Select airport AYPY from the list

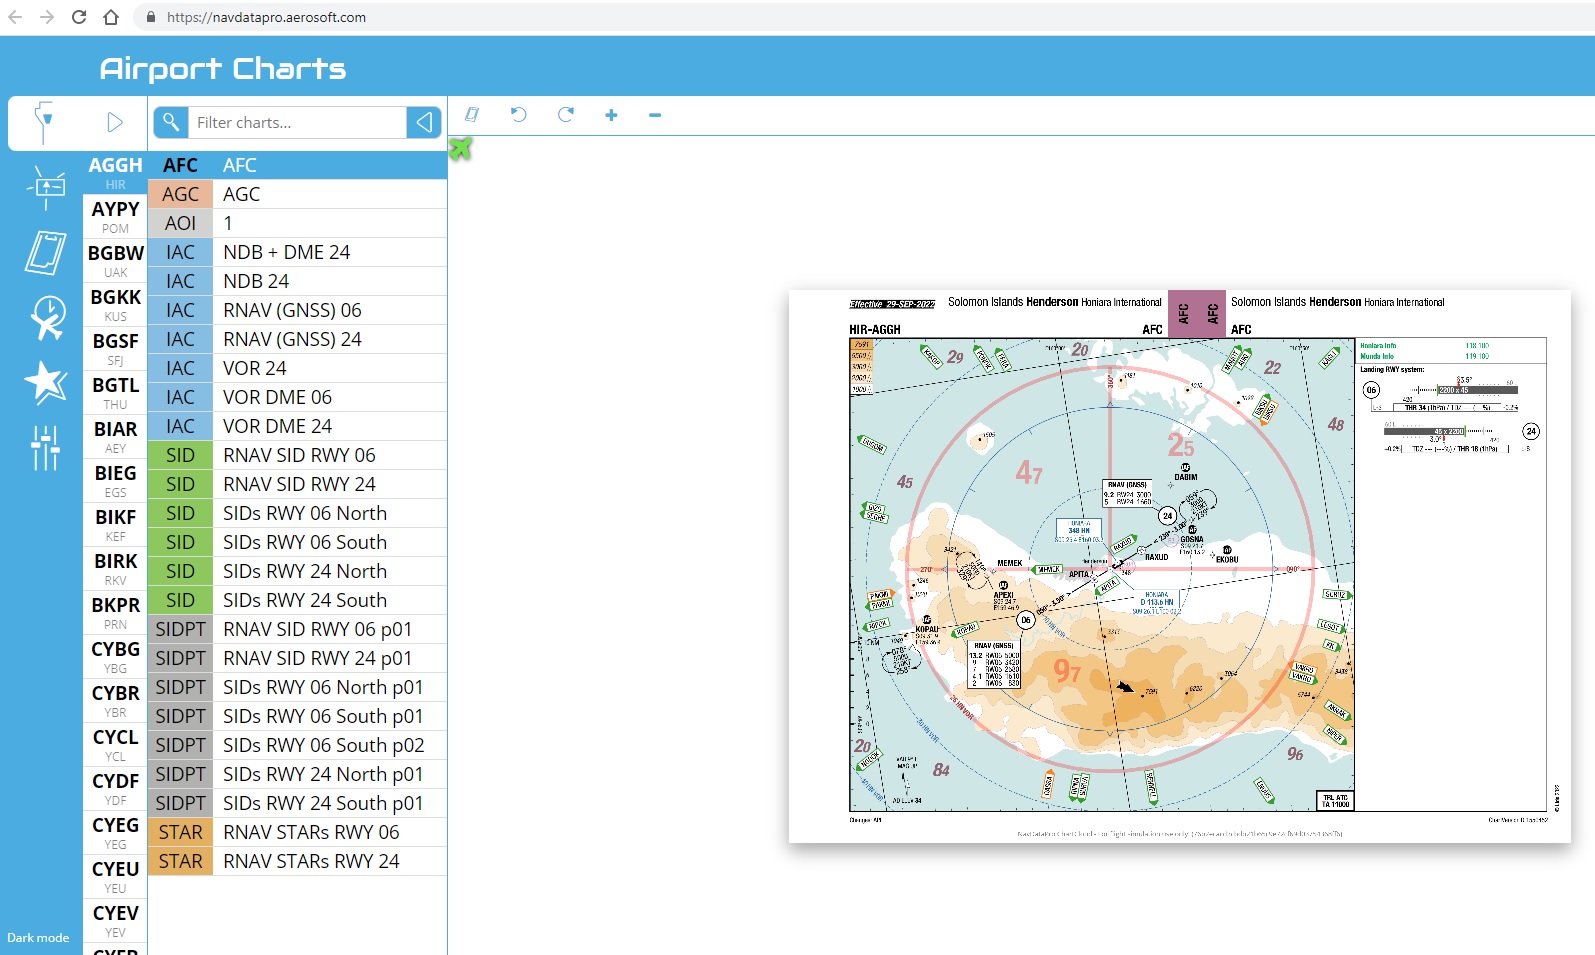(115, 216)
